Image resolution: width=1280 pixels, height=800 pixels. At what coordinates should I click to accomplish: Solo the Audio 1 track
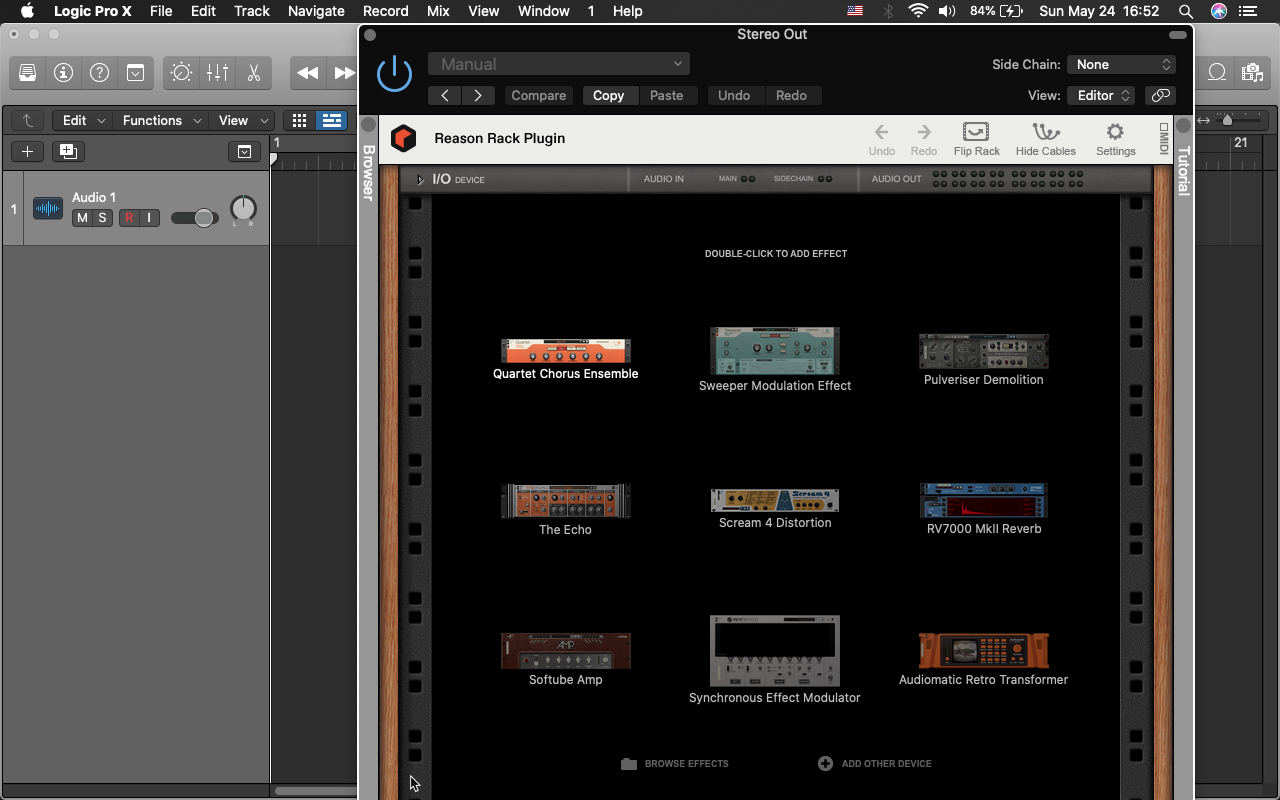[101, 218]
